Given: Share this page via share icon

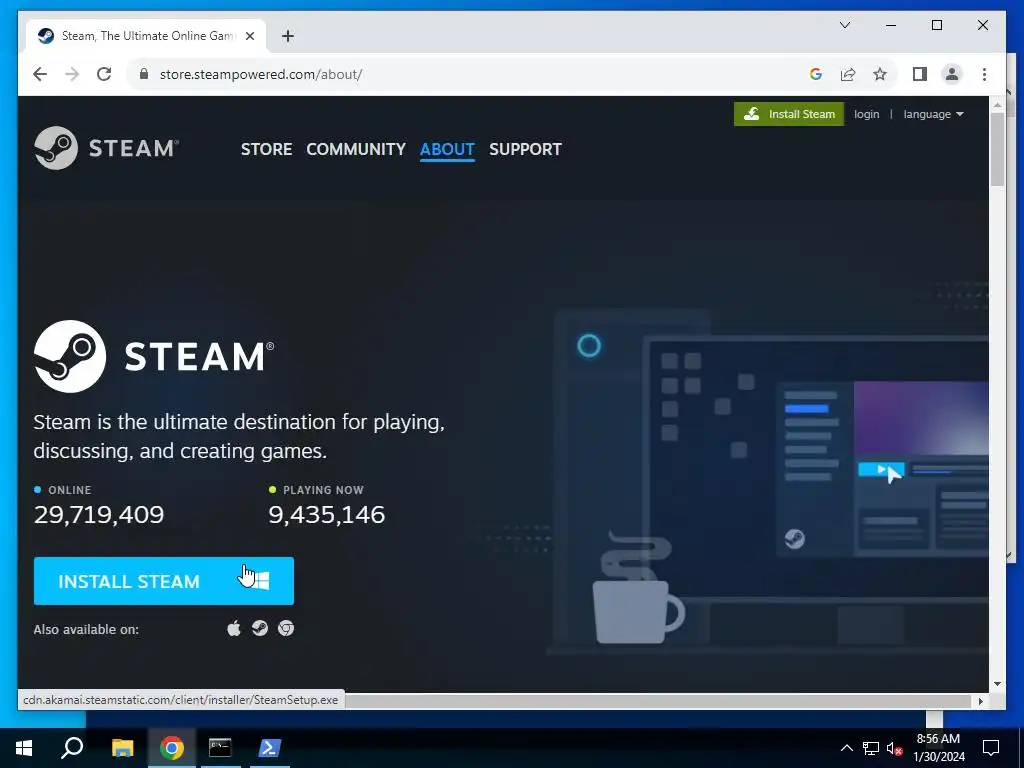Looking at the screenshot, I should [x=848, y=74].
